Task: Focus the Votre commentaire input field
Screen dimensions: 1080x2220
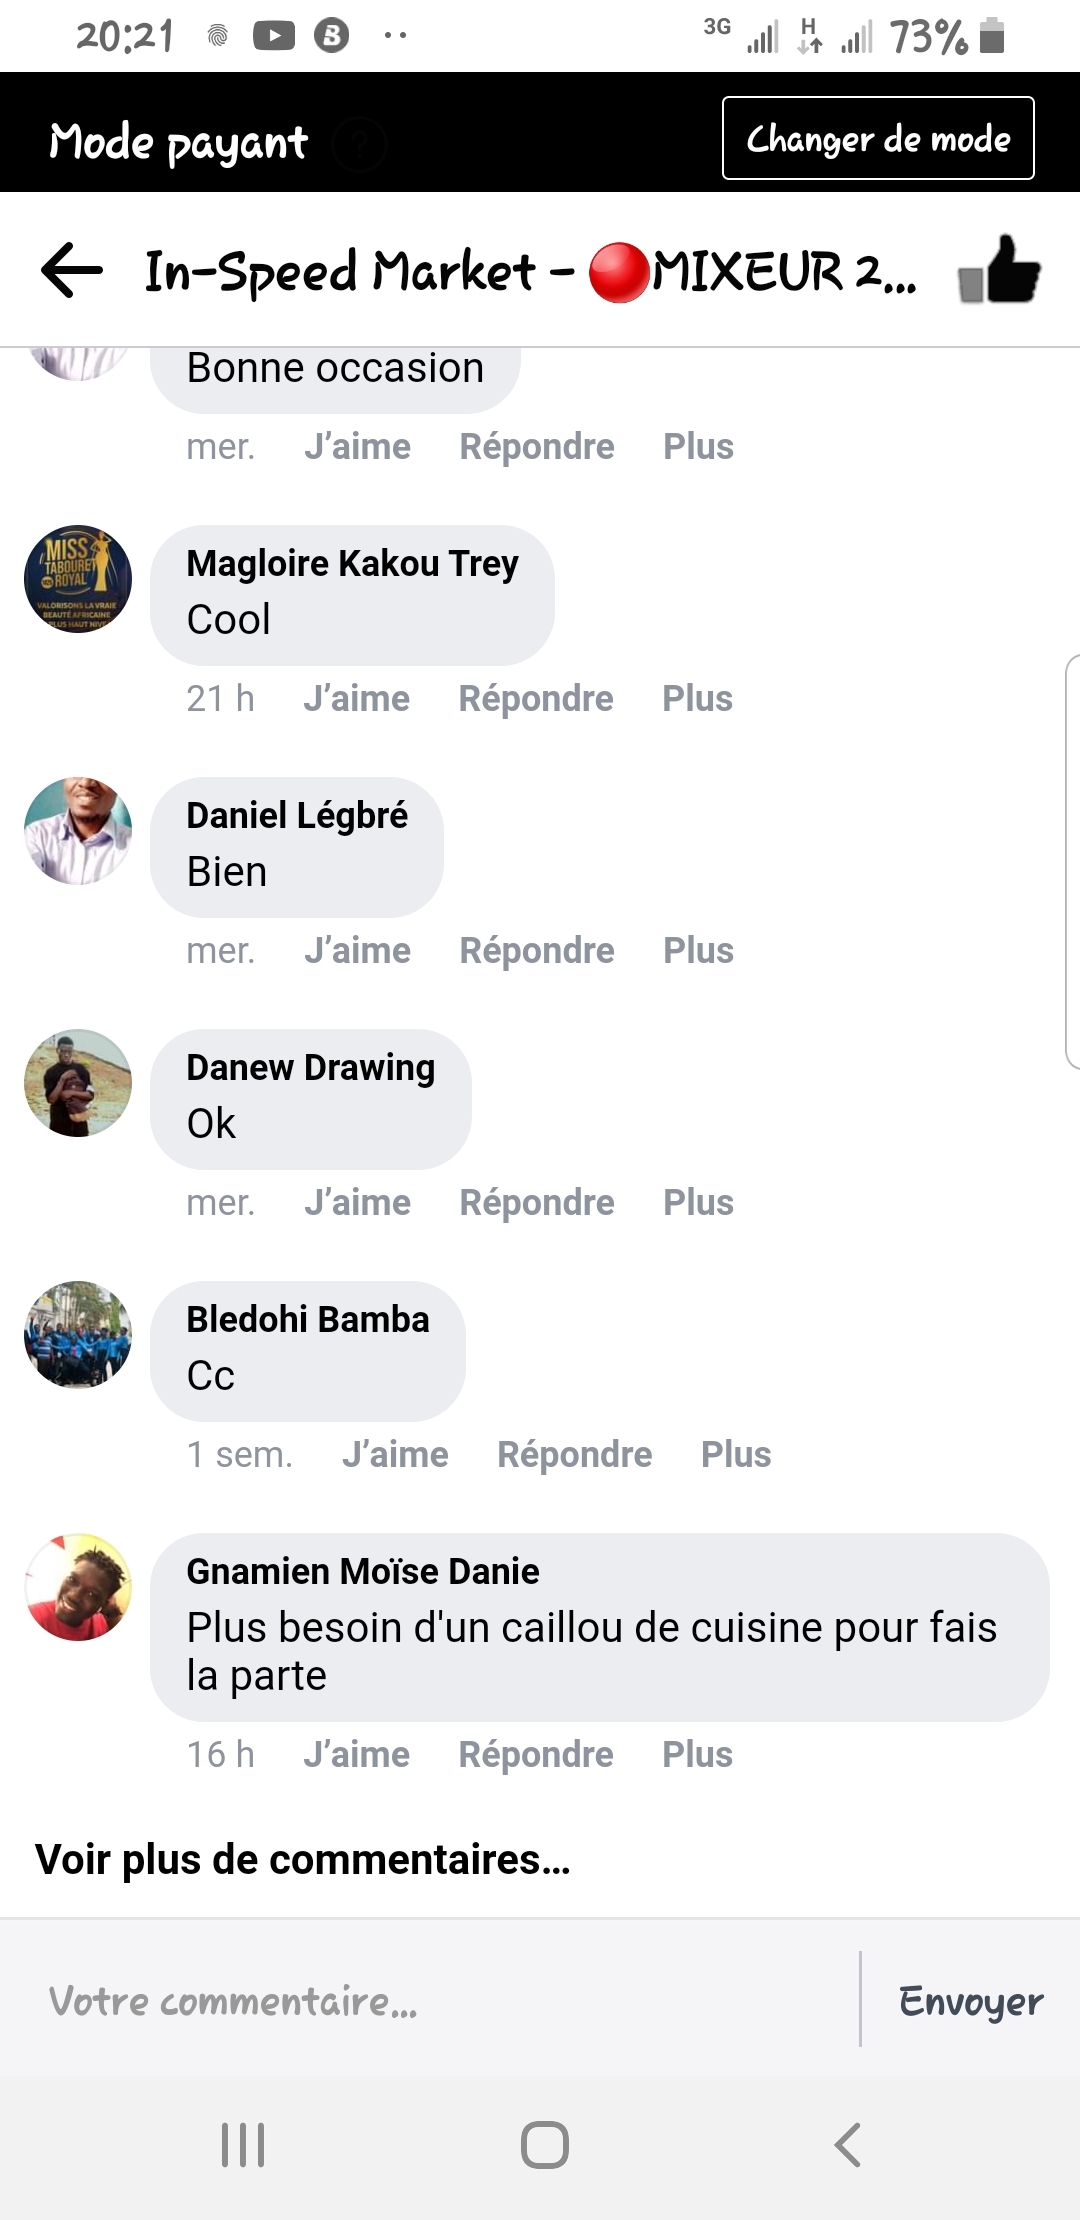Action: 430,2001
